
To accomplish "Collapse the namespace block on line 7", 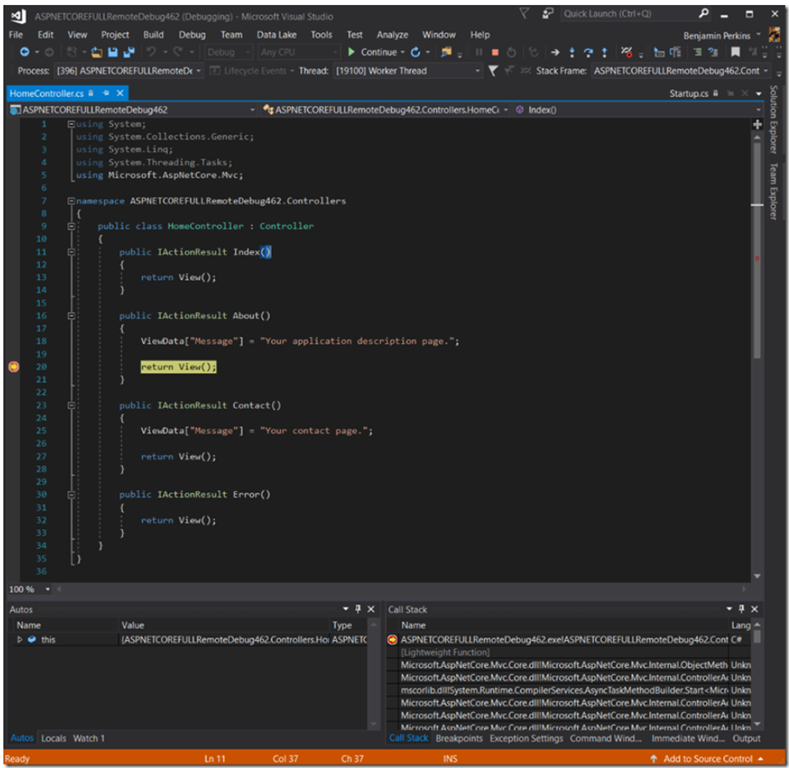I will tap(71, 201).
